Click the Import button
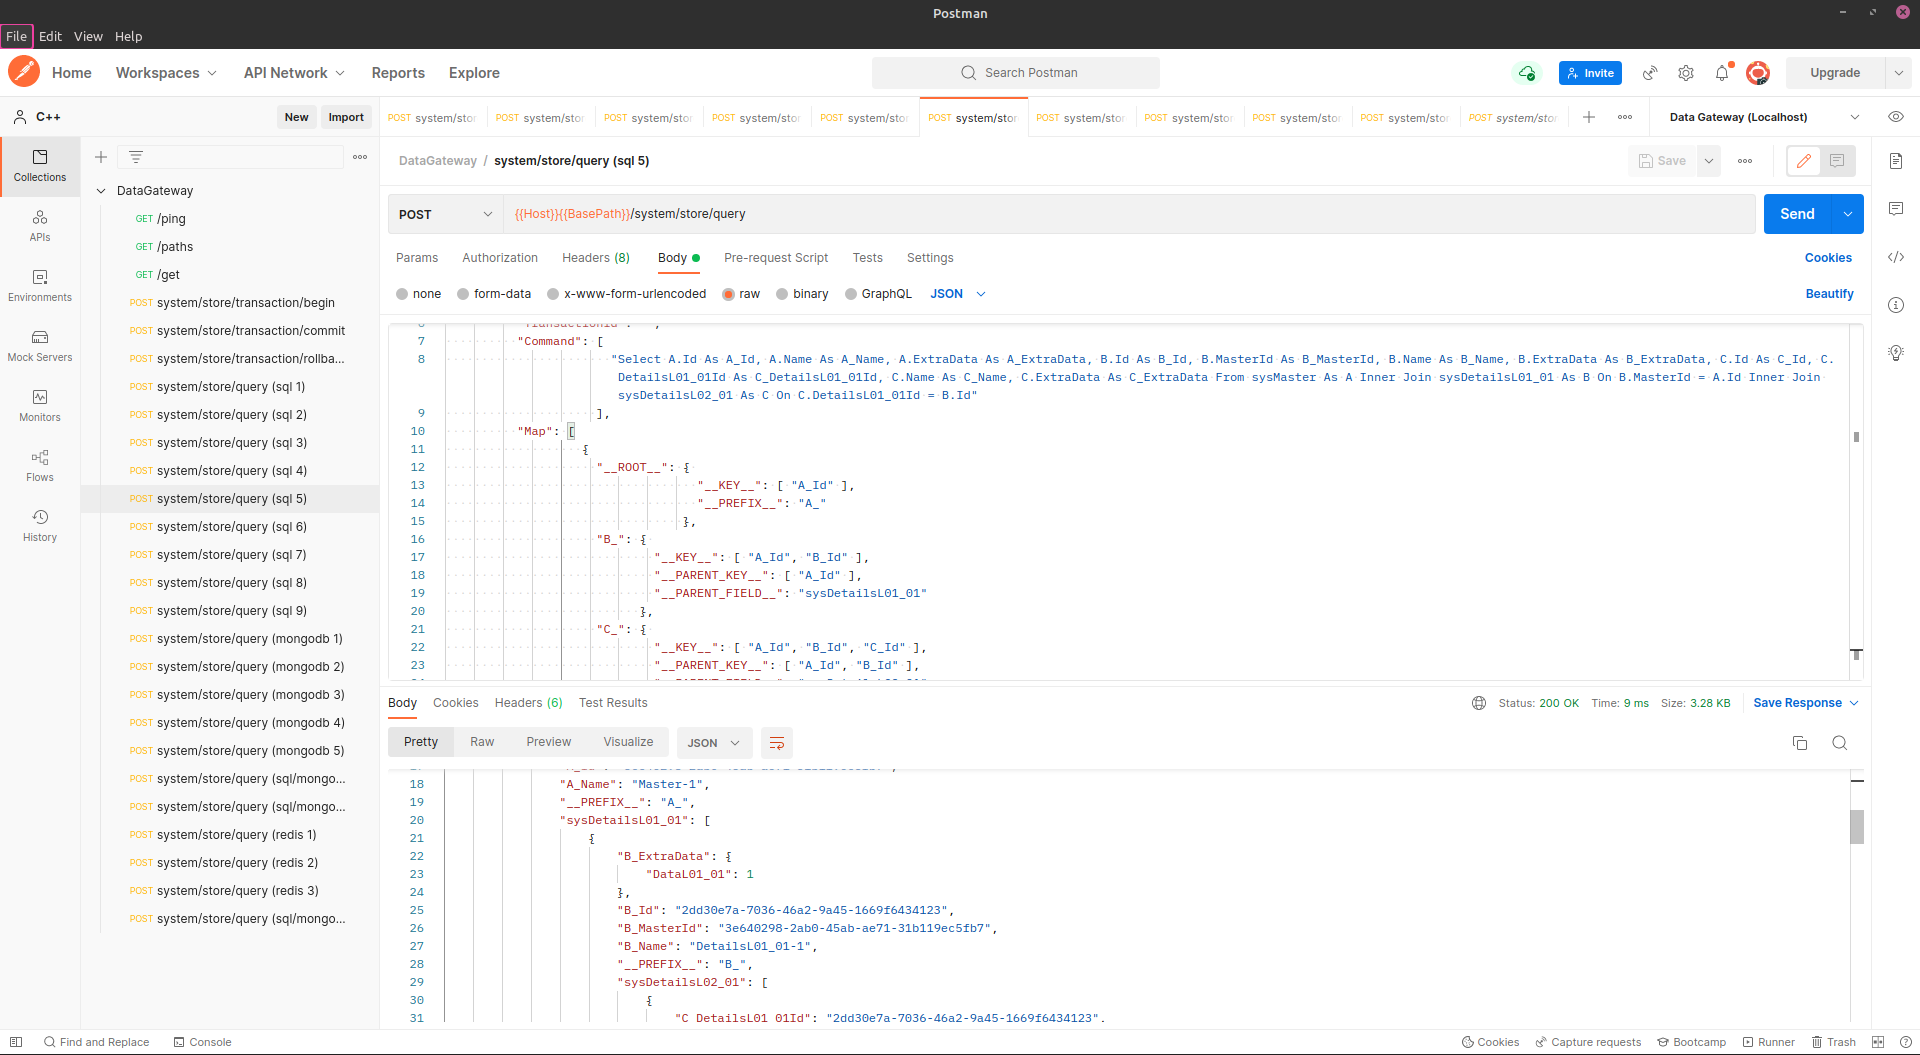 pos(346,117)
